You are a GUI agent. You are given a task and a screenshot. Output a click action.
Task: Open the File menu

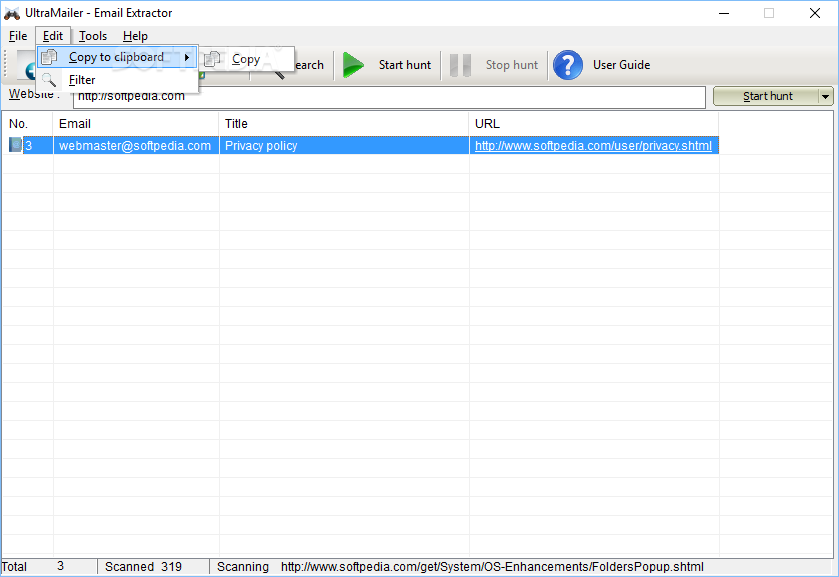click(18, 36)
